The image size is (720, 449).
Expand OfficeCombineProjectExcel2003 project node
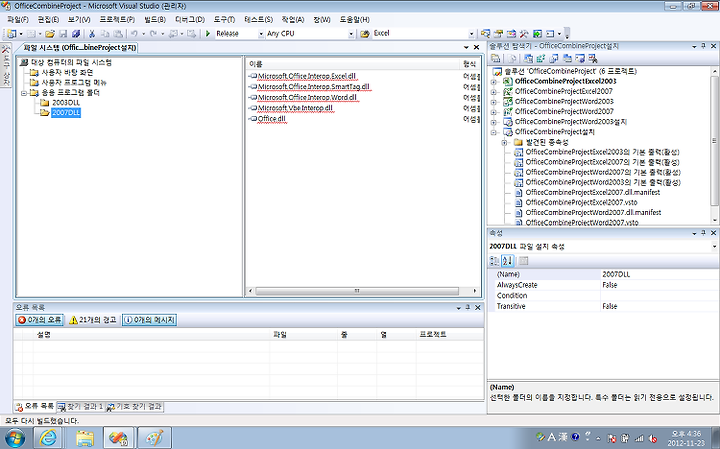(x=494, y=82)
